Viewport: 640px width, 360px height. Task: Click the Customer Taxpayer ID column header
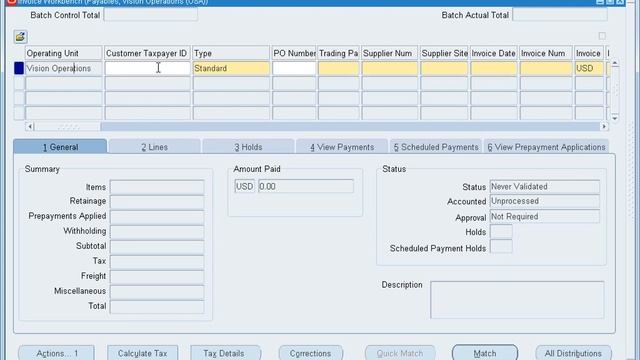tap(147, 53)
